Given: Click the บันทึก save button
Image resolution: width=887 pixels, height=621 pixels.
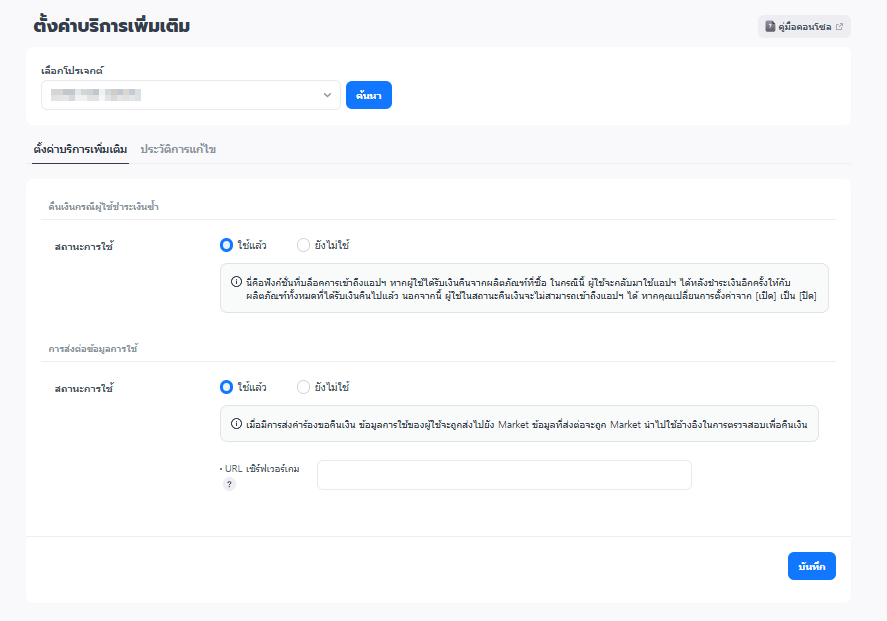Looking at the screenshot, I should coord(811,566).
